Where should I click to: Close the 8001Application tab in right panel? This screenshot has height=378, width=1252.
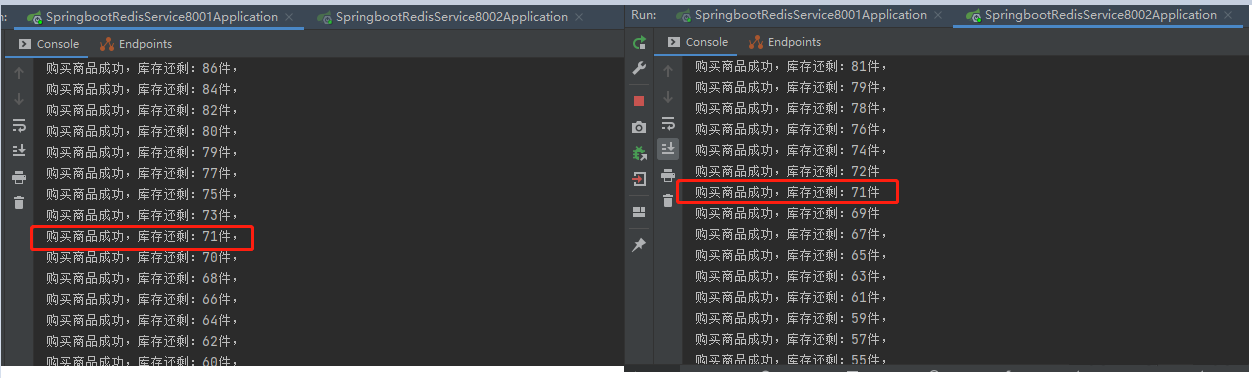[937, 16]
